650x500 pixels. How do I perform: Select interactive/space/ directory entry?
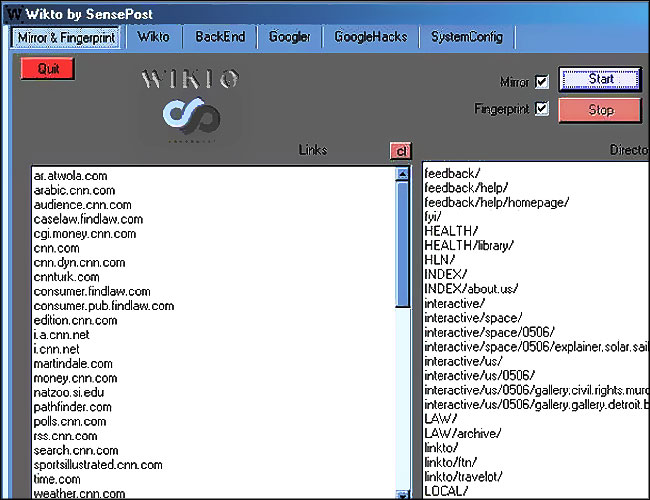click(473, 318)
